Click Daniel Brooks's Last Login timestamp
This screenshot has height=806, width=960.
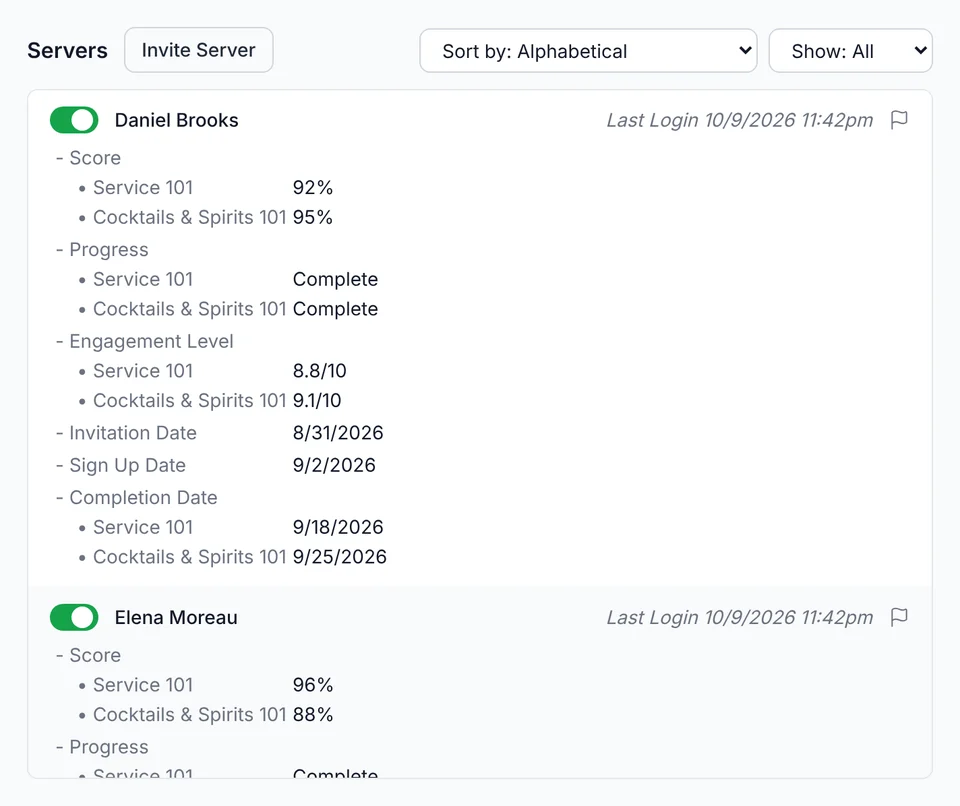coord(740,120)
